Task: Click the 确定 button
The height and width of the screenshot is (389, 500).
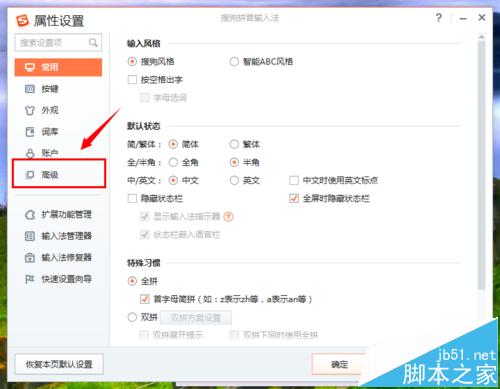Action: (339, 364)
